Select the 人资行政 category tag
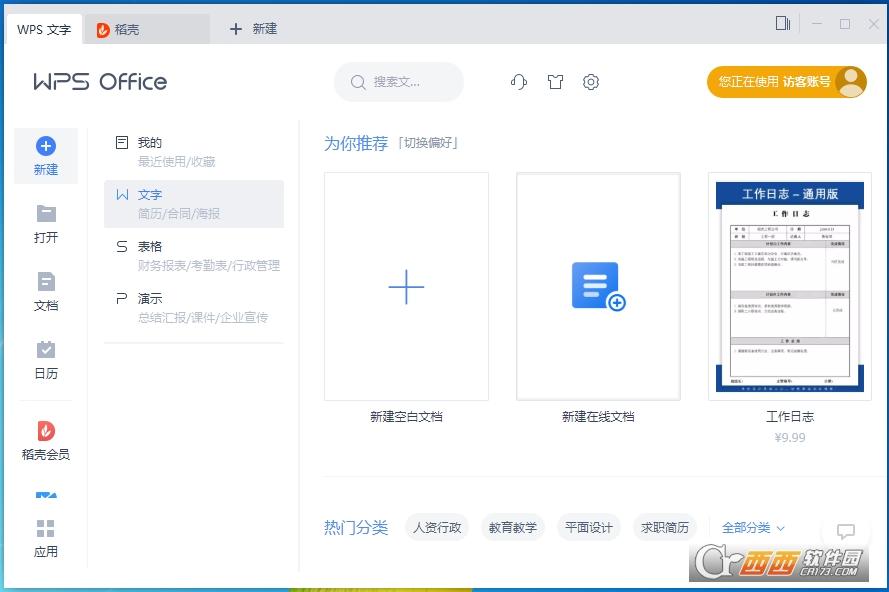Screen dimensions: 889x592 point(437,528)
